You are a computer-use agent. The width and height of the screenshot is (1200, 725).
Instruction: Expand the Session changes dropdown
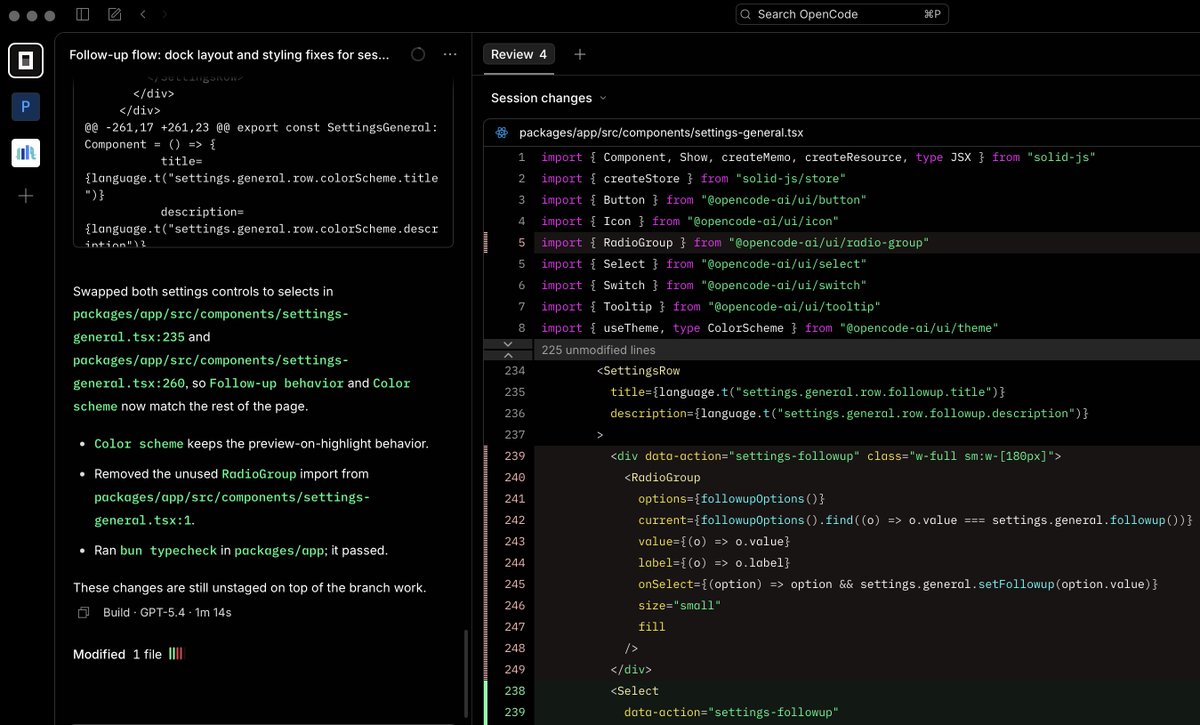click(x=549, y=98)
